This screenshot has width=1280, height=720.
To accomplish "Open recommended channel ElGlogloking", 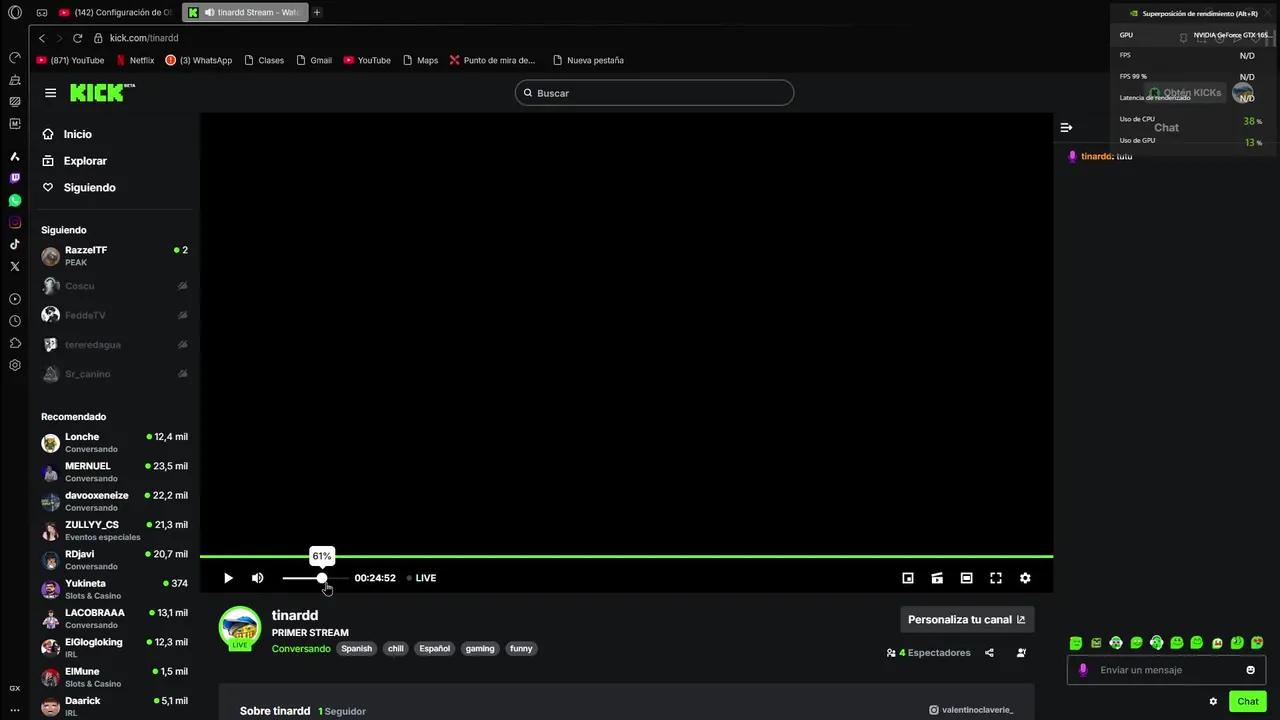I will [114, 648].
